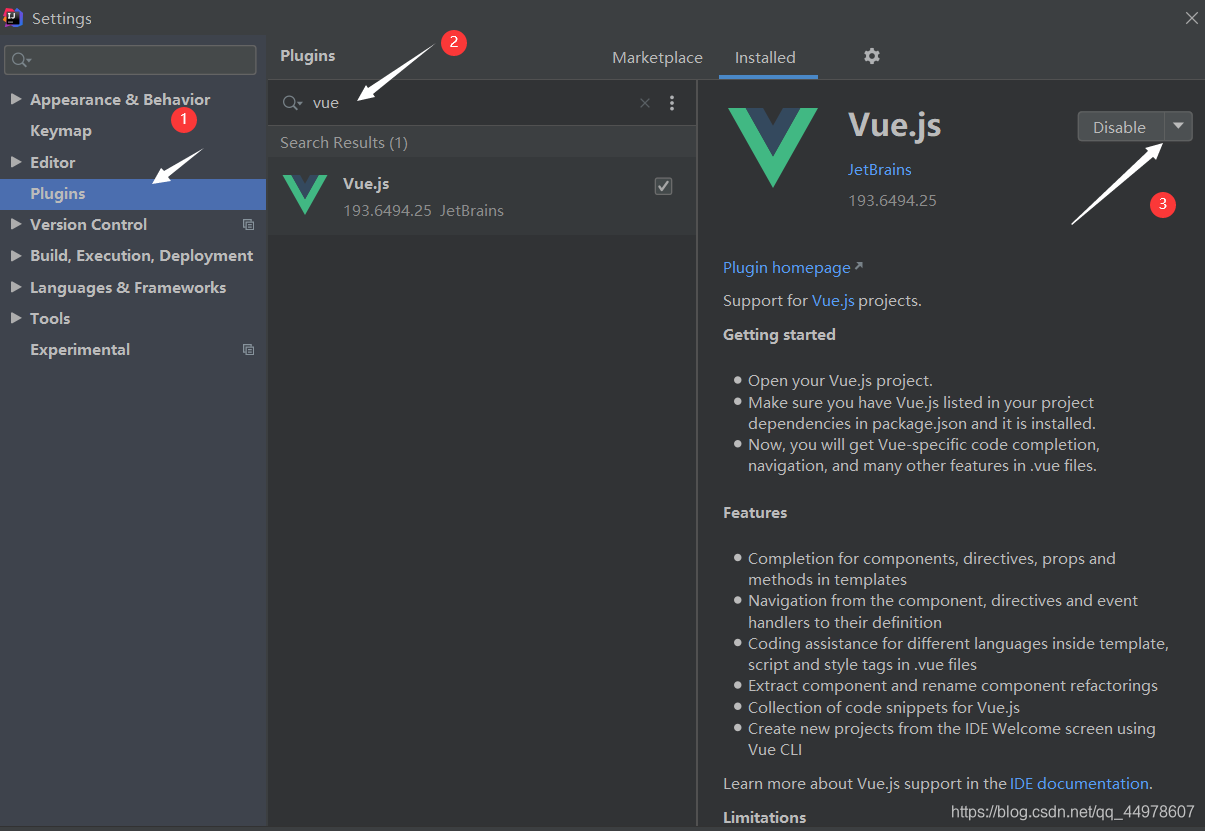Viewport: 1205px width, 831px height.
Task: Click the large Vue.js logo in the details pane
Action: point(773,147)
